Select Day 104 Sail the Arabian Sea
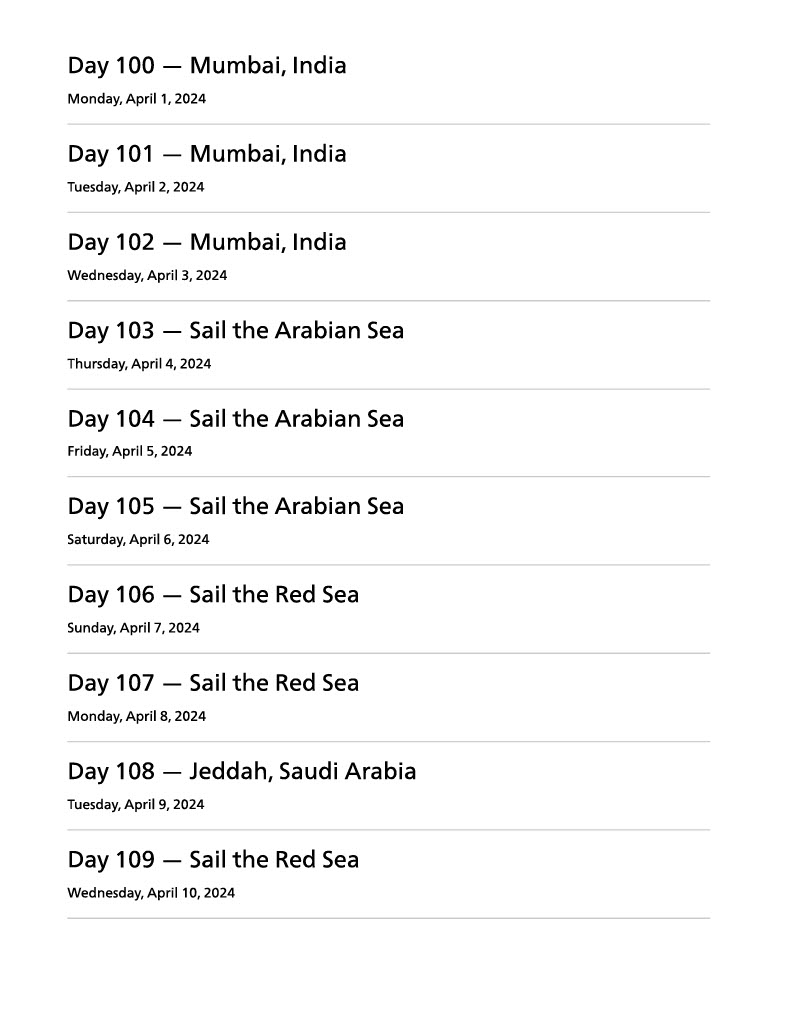This screenshot has width=791, height=1024. (236, 418)
